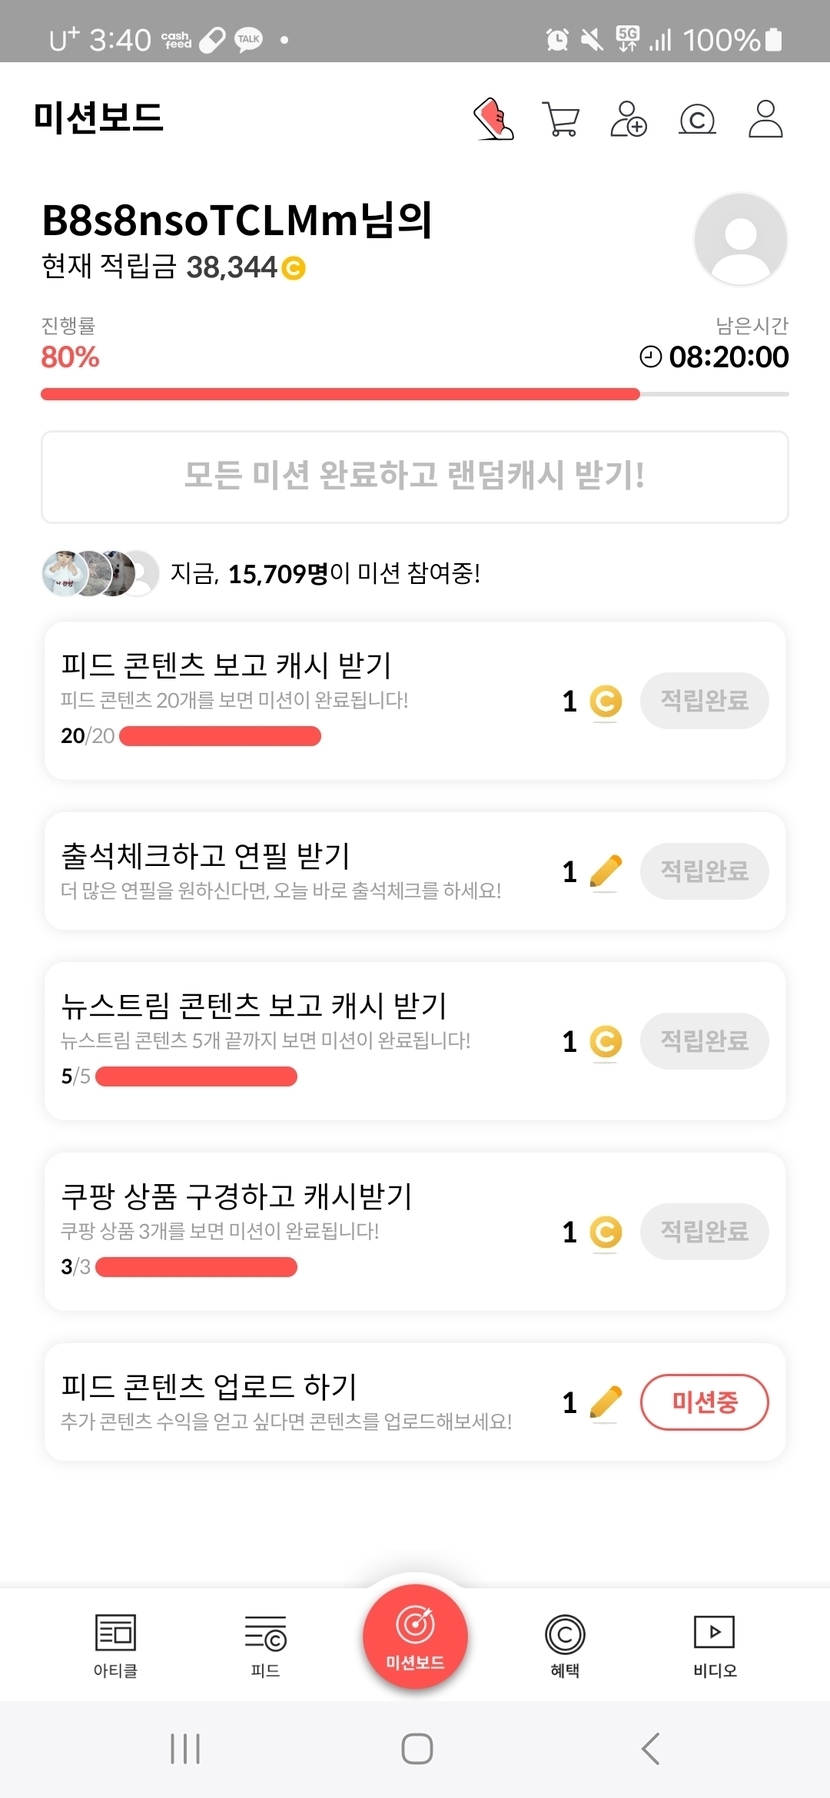
Task: Tap 적립완료 for 쿠팡 상품 mission
Action: pos(704,1231)
